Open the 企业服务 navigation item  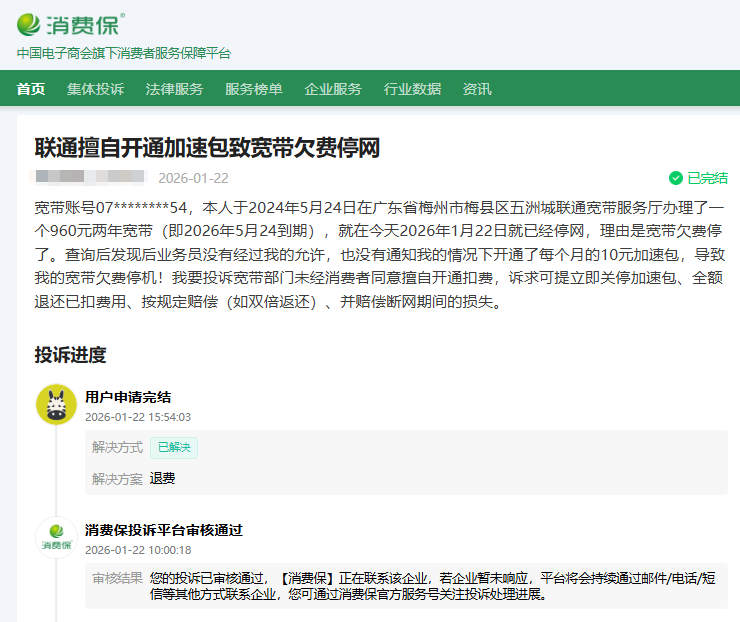(x=333, y=89)
